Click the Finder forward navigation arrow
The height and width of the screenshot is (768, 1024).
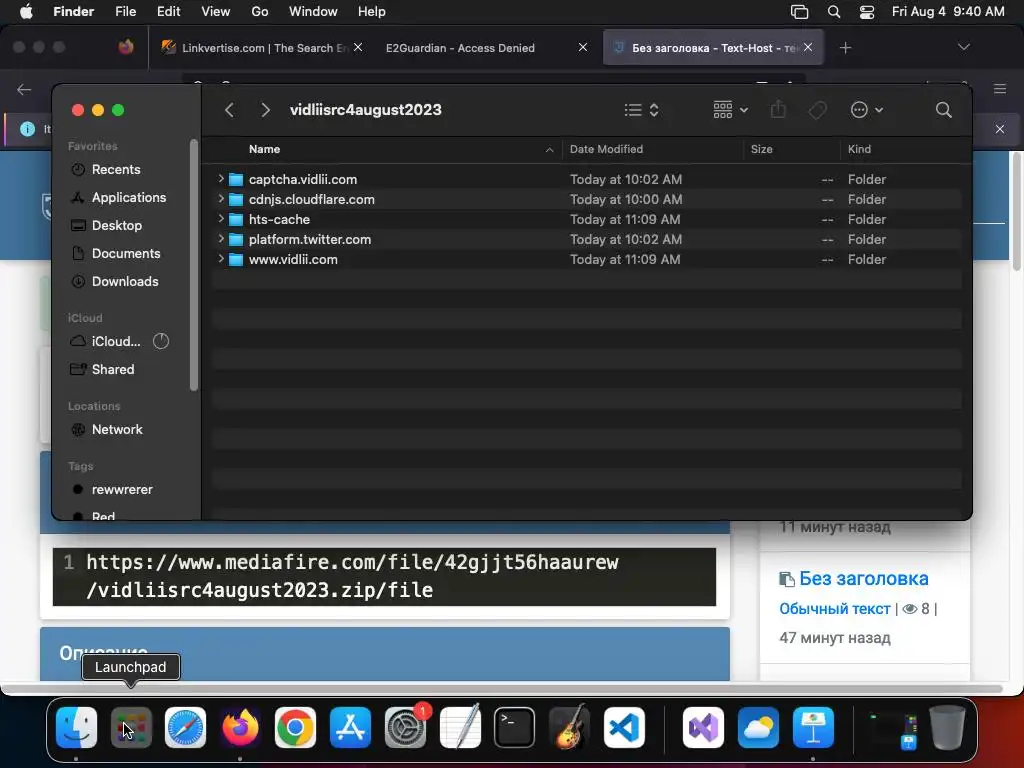265,110
